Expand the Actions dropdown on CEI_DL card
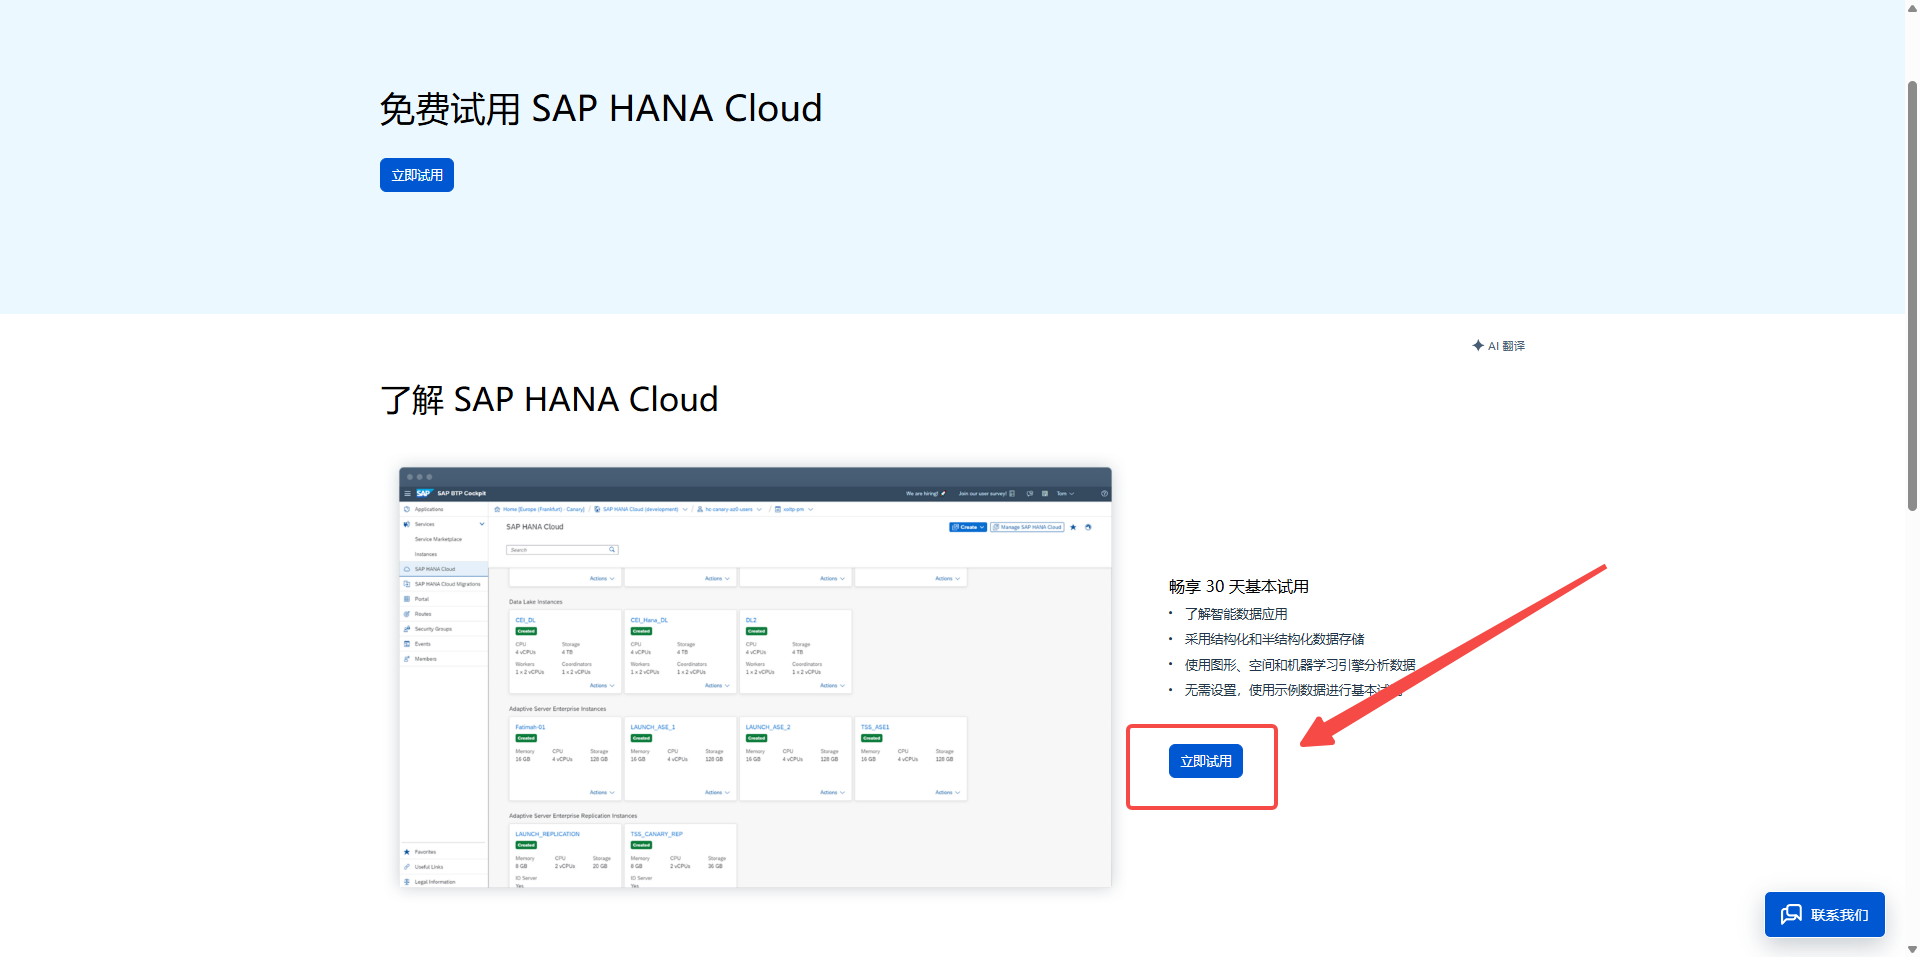Image resolution: width=1920 pixels, height=957 pixels. click(x=602, y=686)
